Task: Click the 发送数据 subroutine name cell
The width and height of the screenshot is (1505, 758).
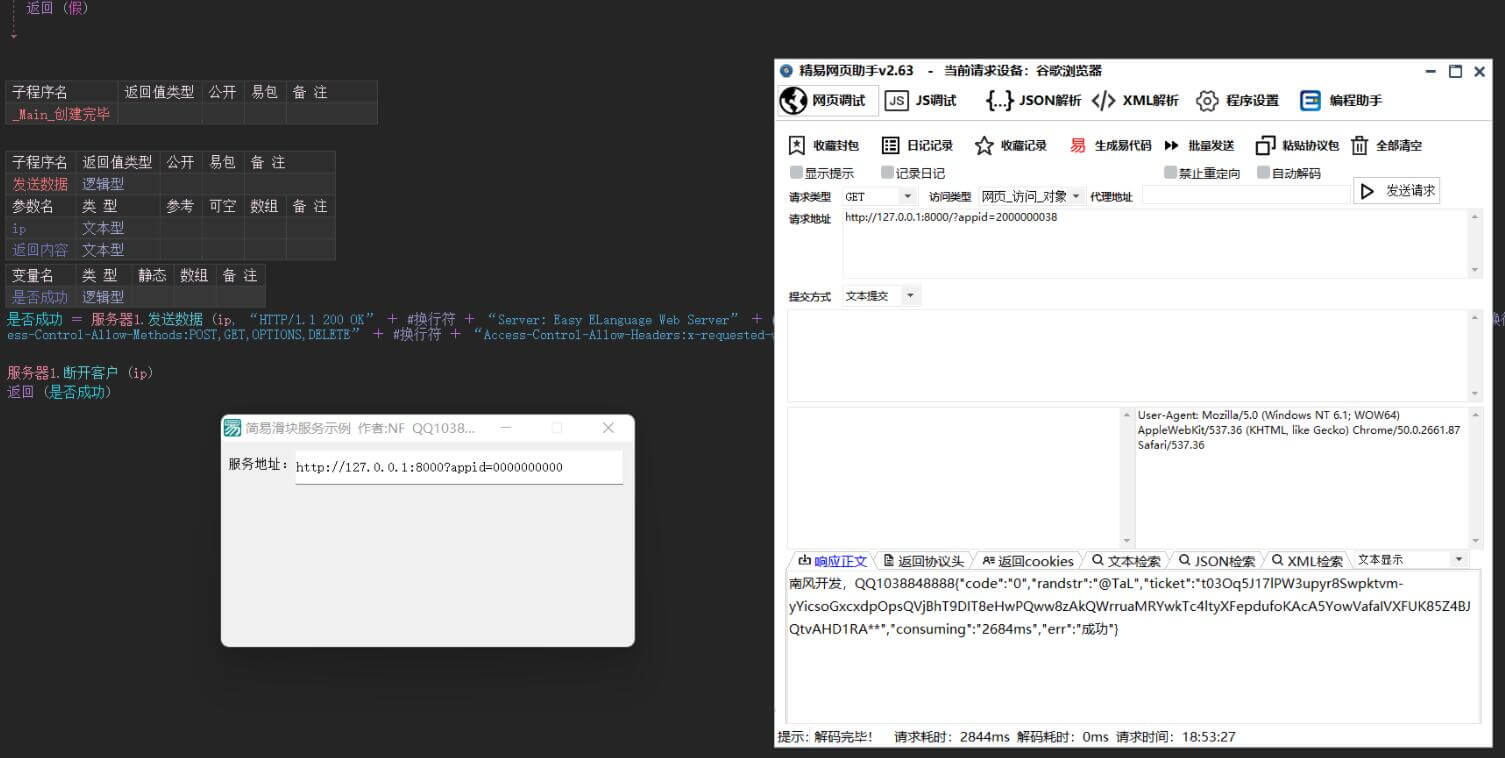Action: click(40, 184)
